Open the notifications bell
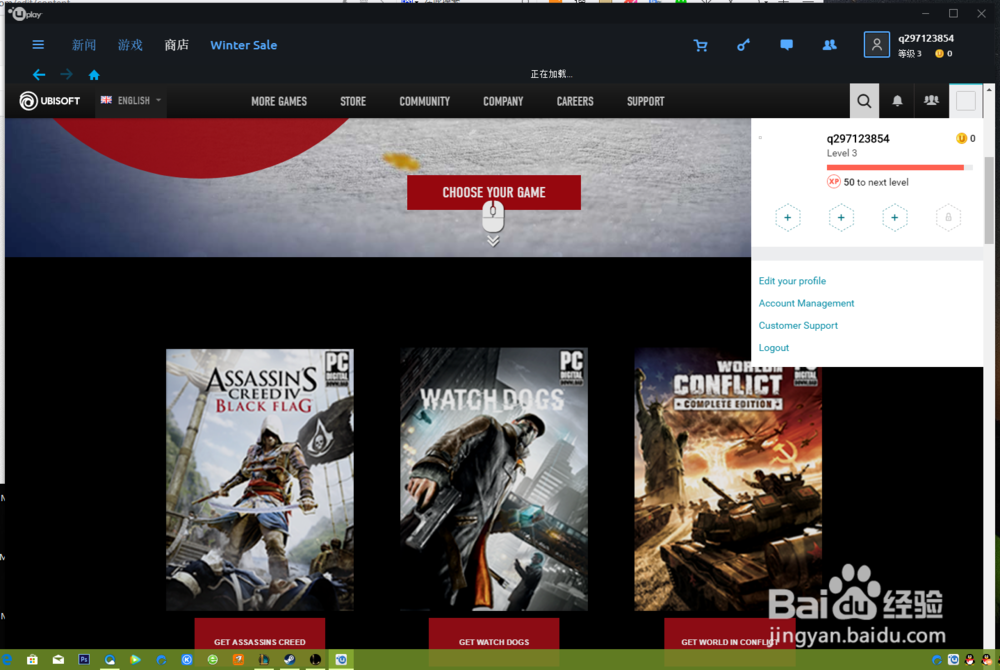The image size is (1000, 670). 897,101
